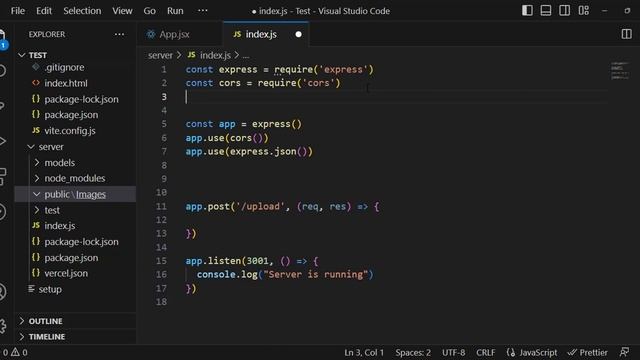Click Ln 3, Col 1 status item
The width and height of the screenshot is (640, 360).
pyautogui.click(x=364, y=352)
